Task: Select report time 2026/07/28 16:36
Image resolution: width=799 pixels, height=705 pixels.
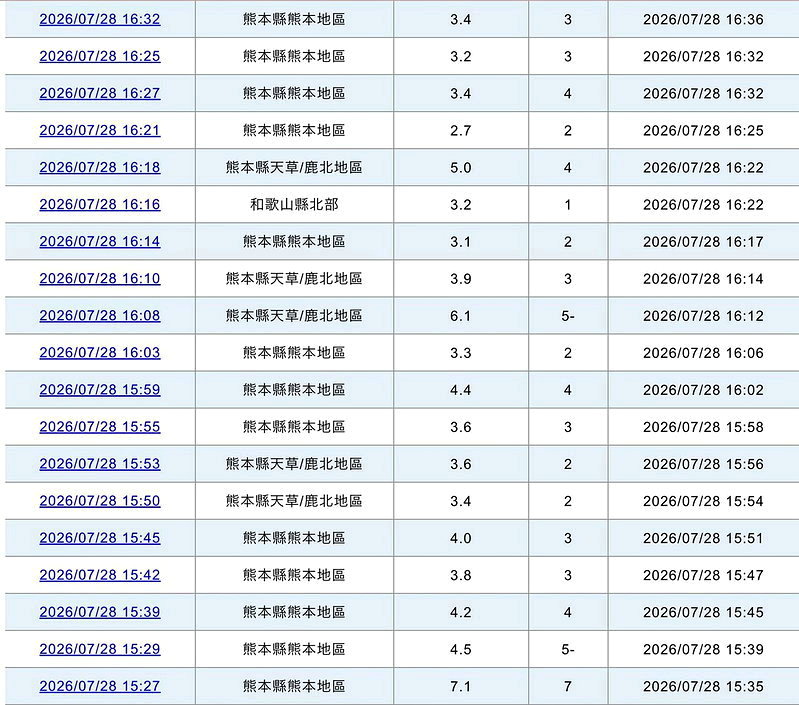Action: [x=703, y=19]
